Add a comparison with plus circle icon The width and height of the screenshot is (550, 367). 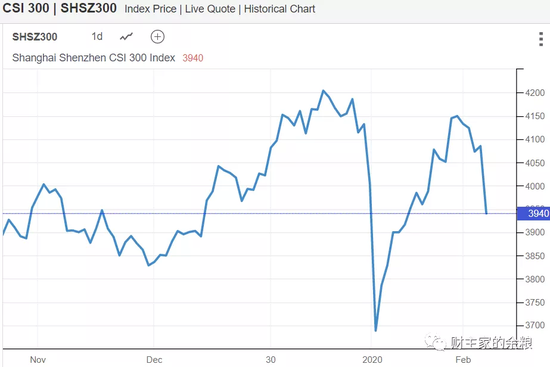coord(157,36)
